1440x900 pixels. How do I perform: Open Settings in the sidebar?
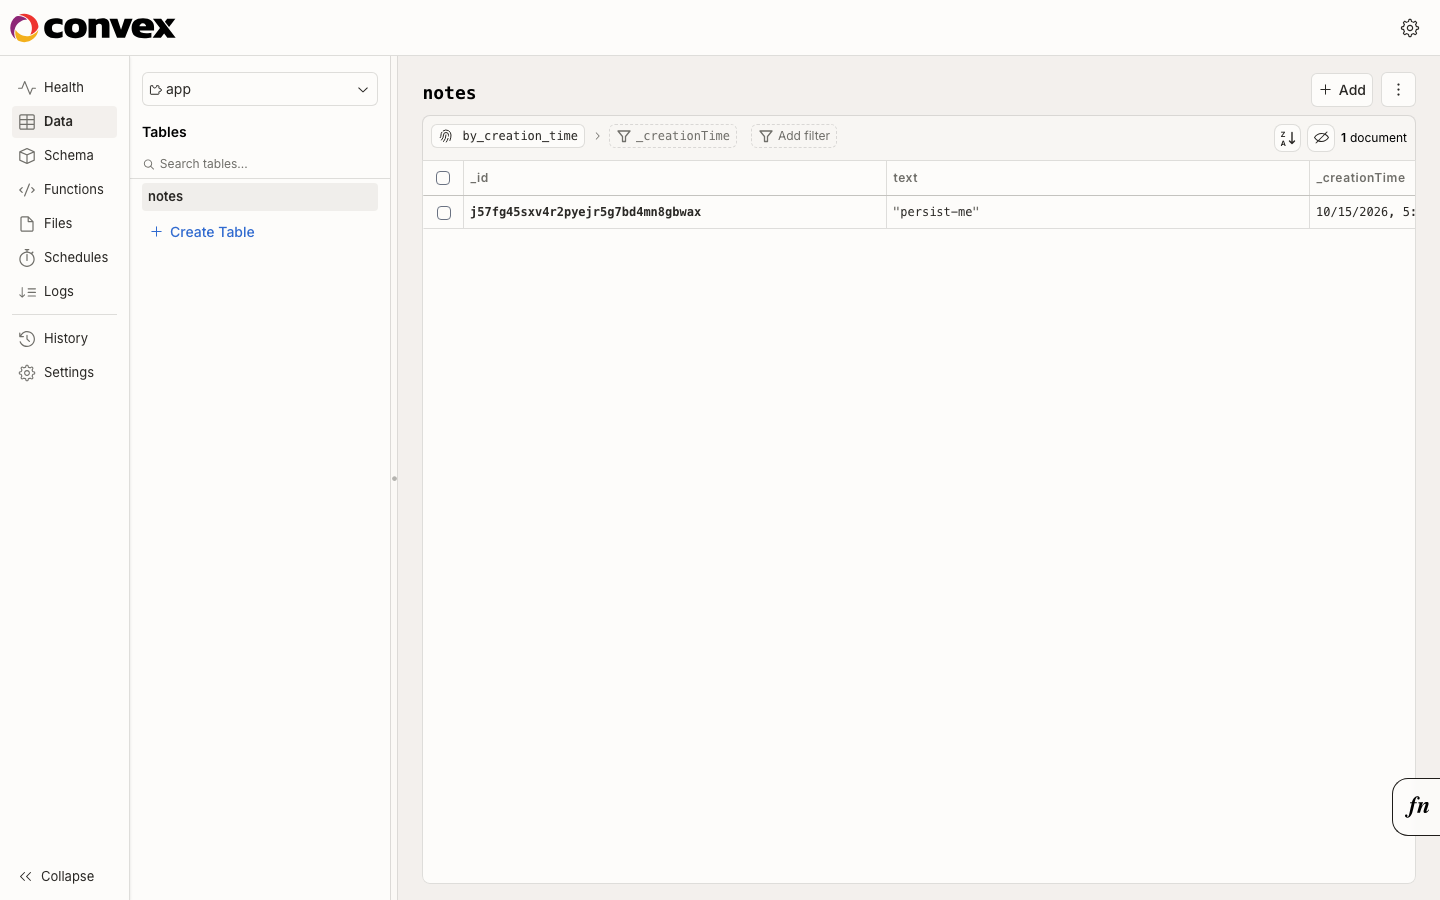click(64, 373)
